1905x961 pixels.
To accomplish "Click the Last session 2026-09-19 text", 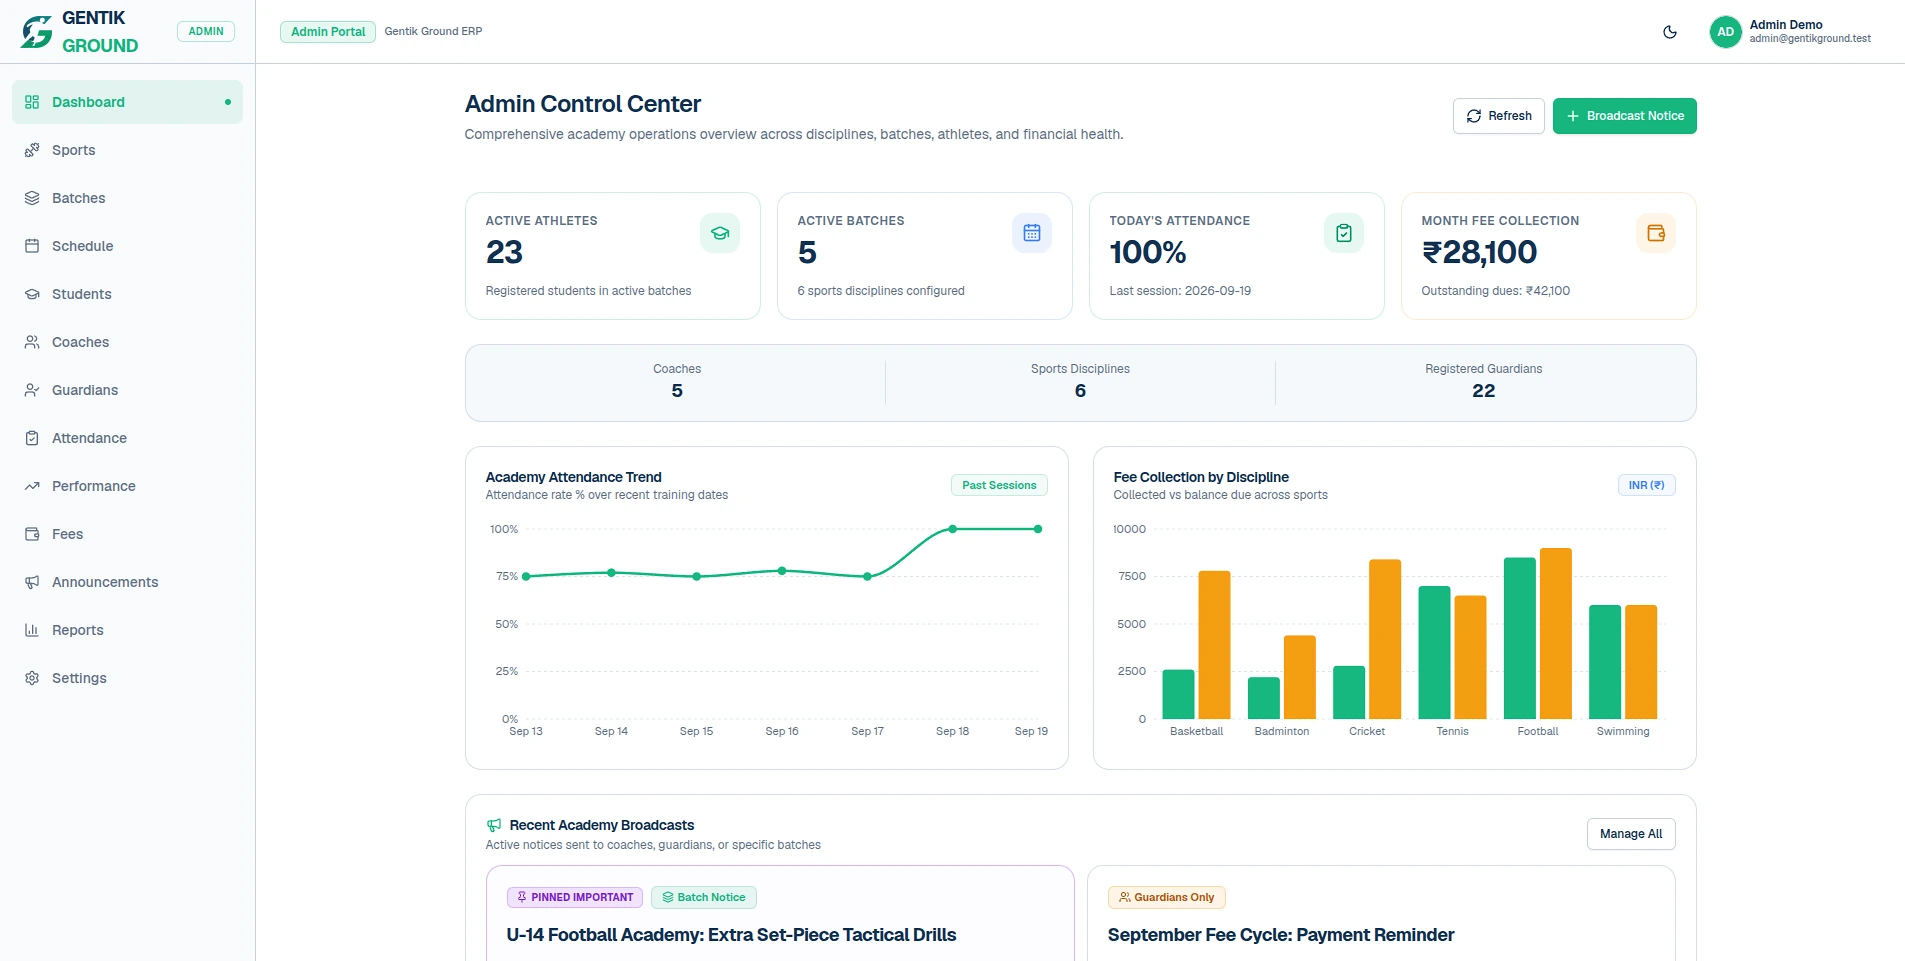I will point(1180,291).
